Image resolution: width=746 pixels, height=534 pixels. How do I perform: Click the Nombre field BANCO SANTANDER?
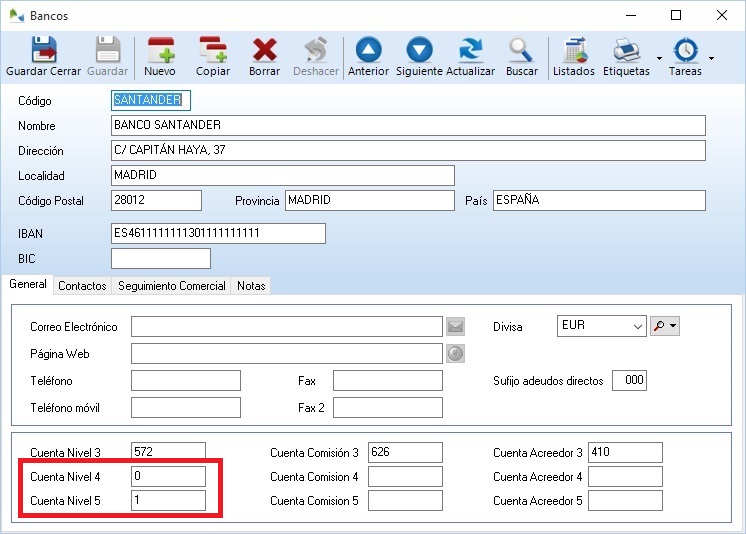(408, 126)
